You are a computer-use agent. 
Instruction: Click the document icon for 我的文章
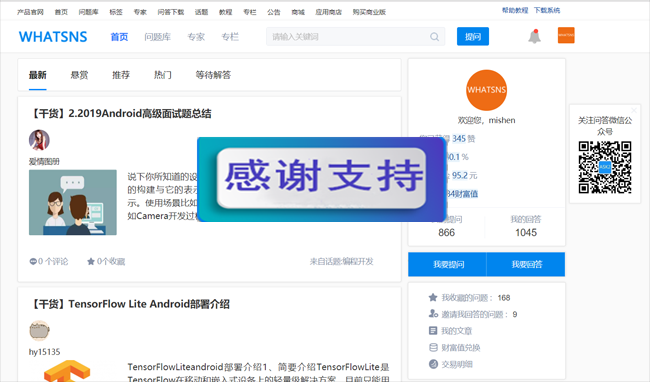433,331
